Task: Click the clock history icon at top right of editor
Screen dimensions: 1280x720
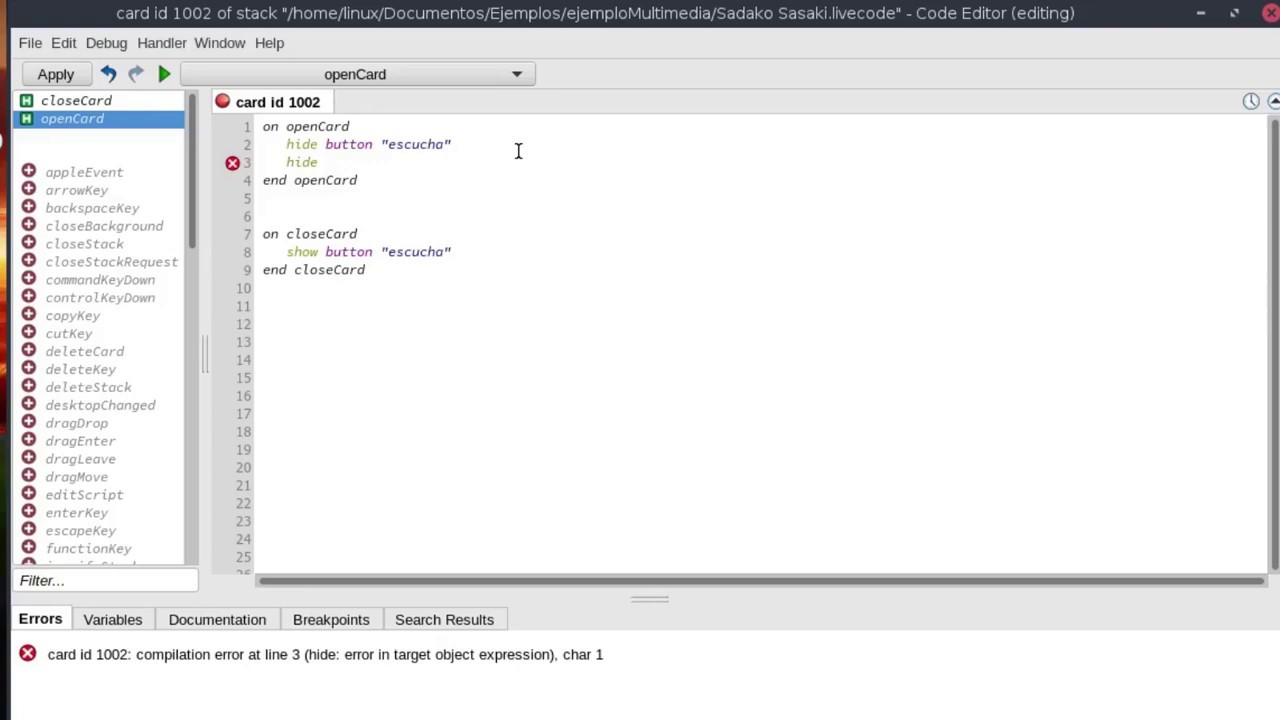Action: 1251,101
